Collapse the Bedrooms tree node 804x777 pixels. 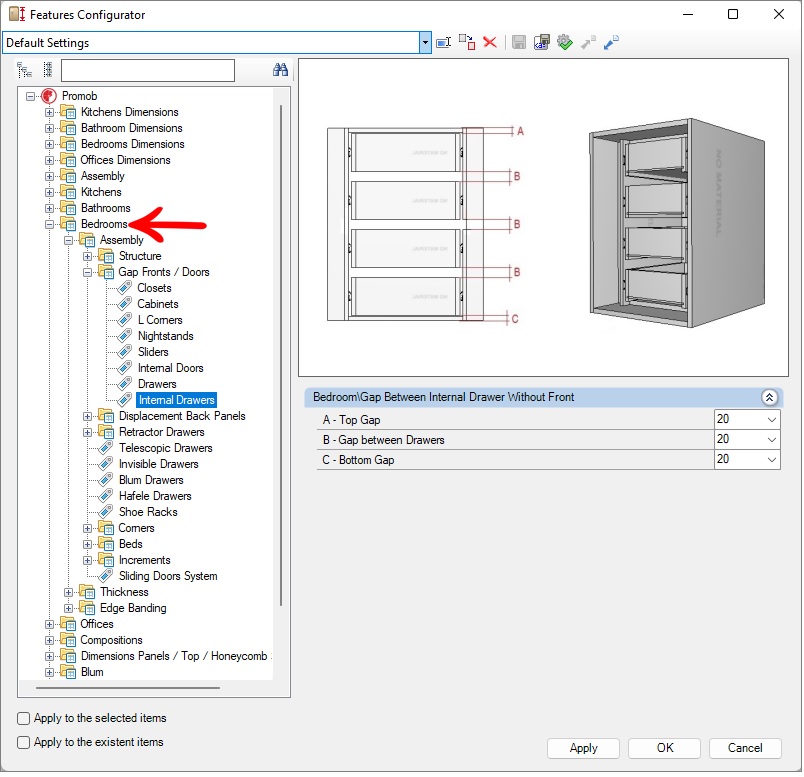point(49,224)
